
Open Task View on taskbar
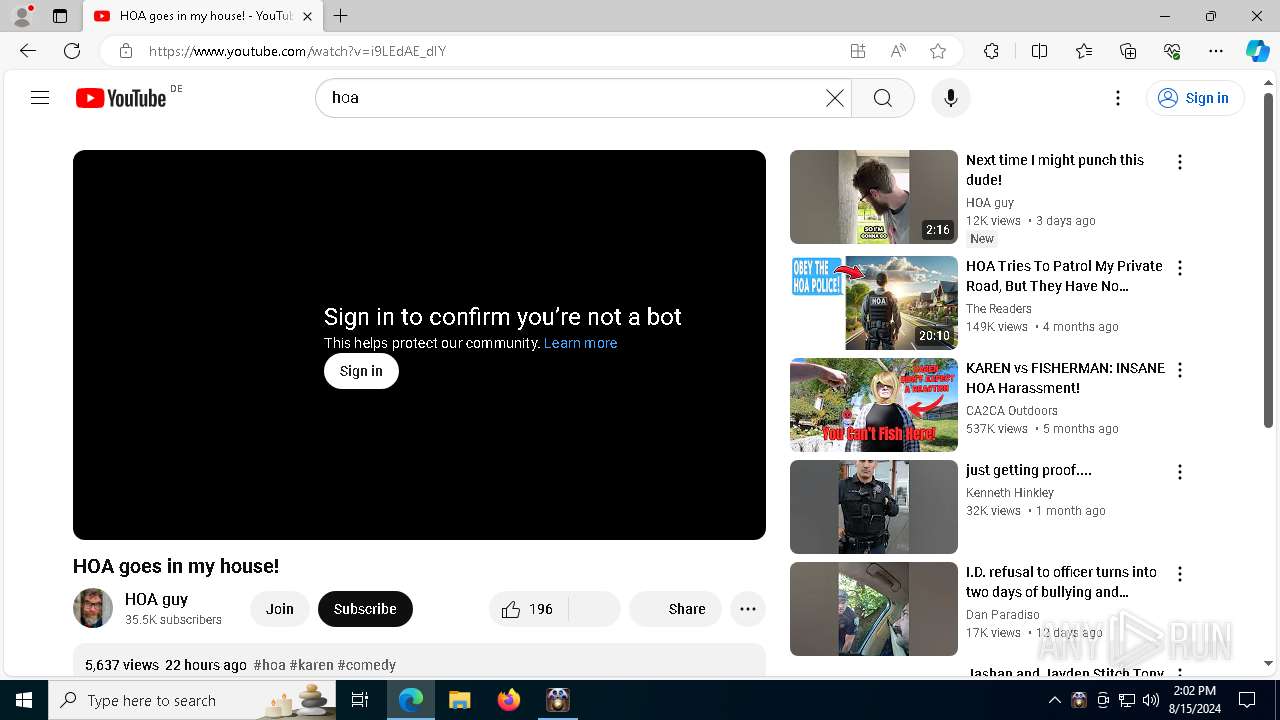click(x=360, y=700)
